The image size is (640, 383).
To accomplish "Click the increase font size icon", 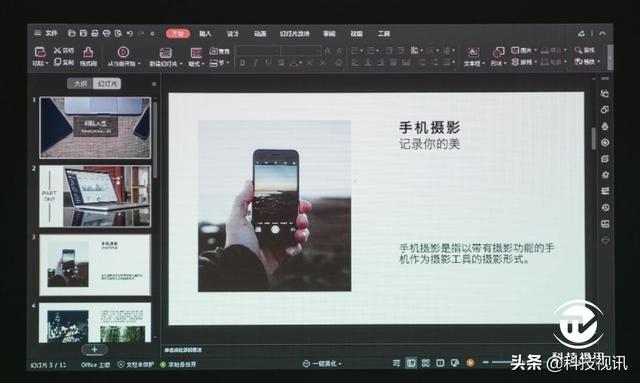I will tap(327, 51).
